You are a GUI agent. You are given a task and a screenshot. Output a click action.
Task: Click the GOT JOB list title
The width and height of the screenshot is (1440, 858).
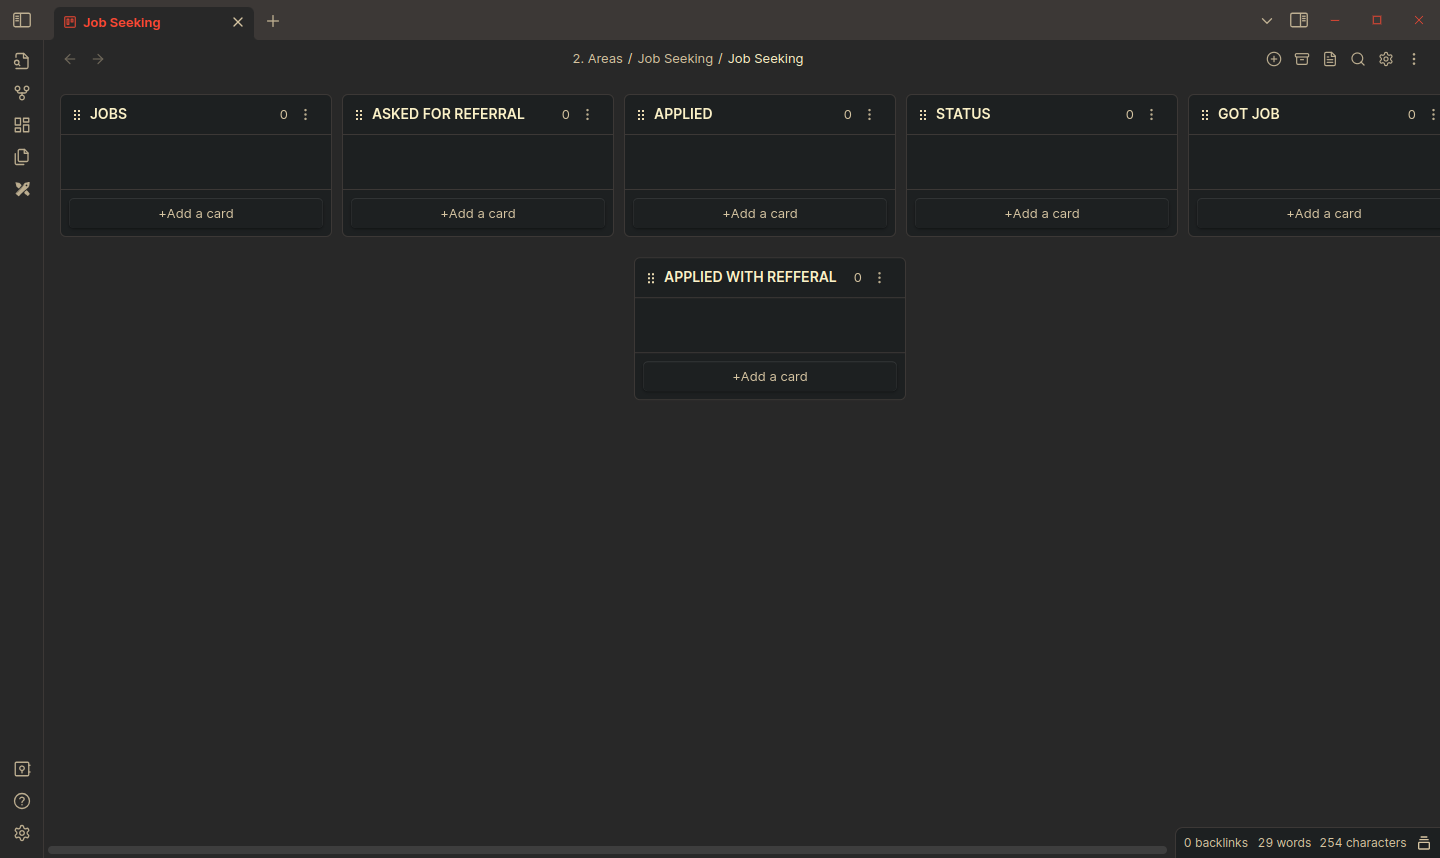coord(1249,114)
